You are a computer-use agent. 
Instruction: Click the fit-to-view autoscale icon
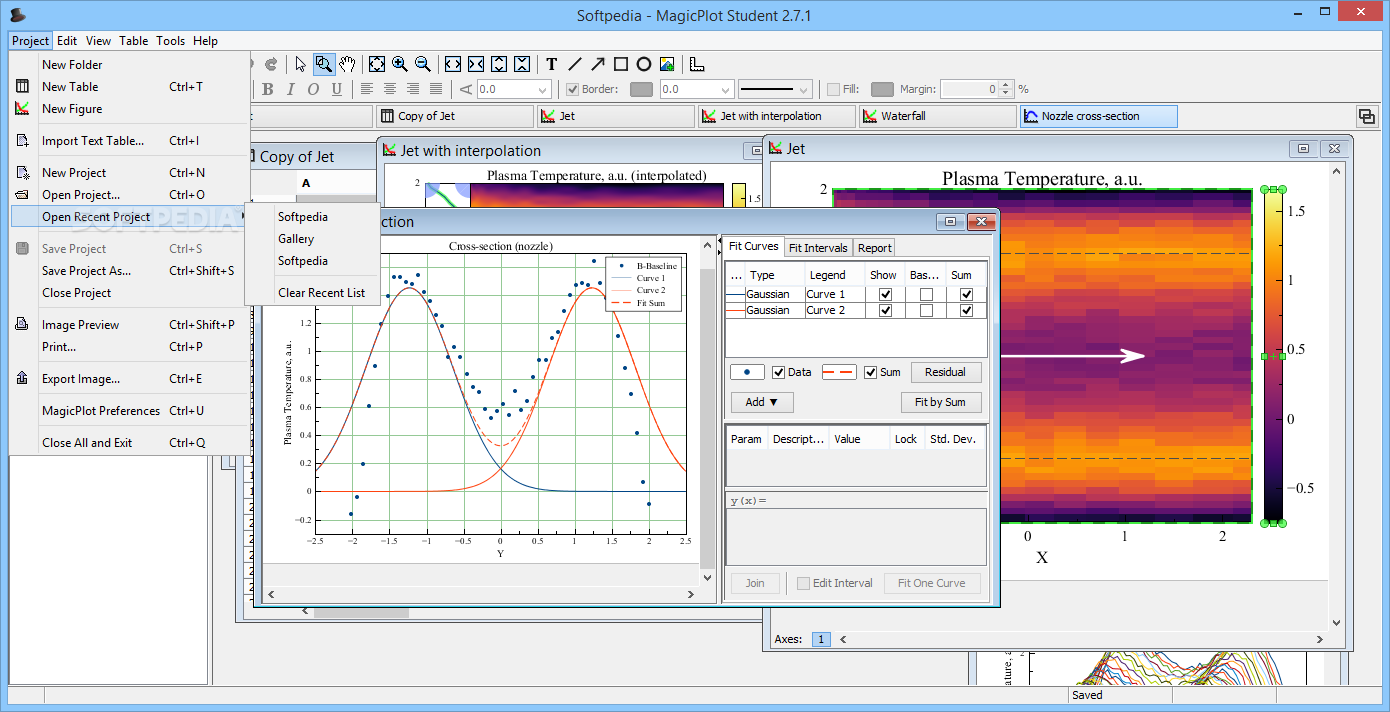pyautogui.click(x=377, y=64)
